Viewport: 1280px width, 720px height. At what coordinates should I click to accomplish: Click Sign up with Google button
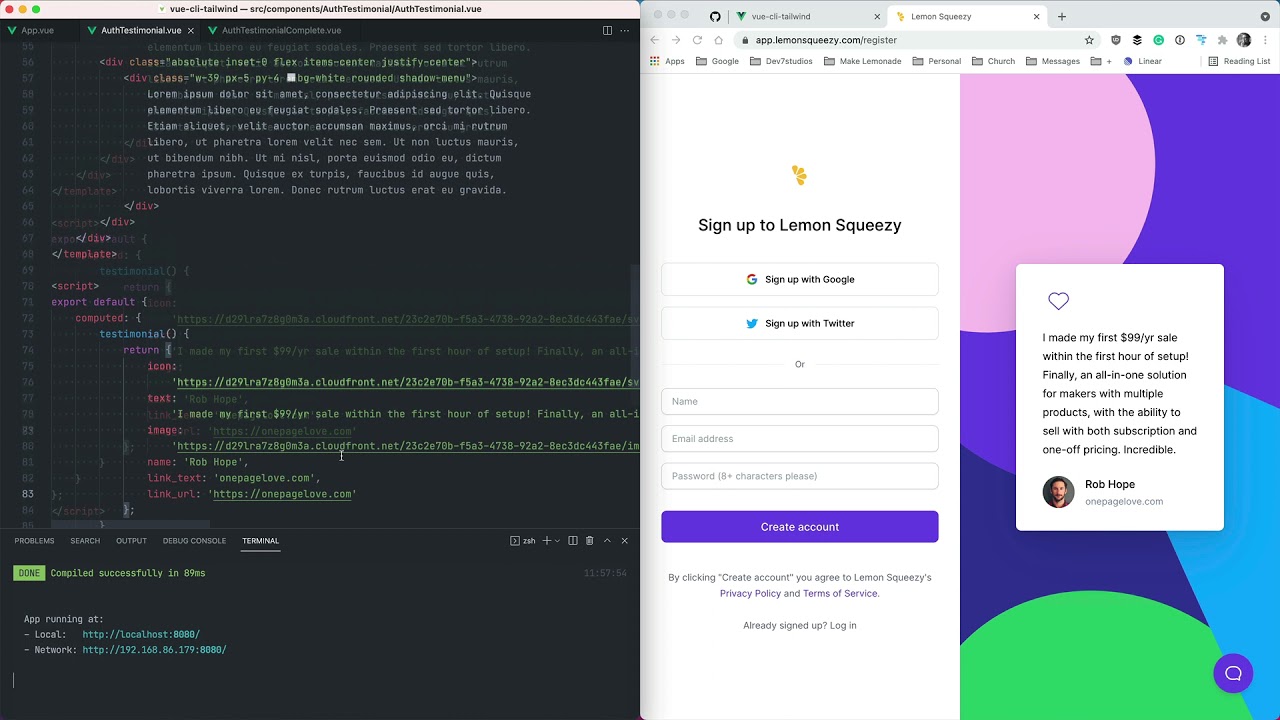click(800, 280)
